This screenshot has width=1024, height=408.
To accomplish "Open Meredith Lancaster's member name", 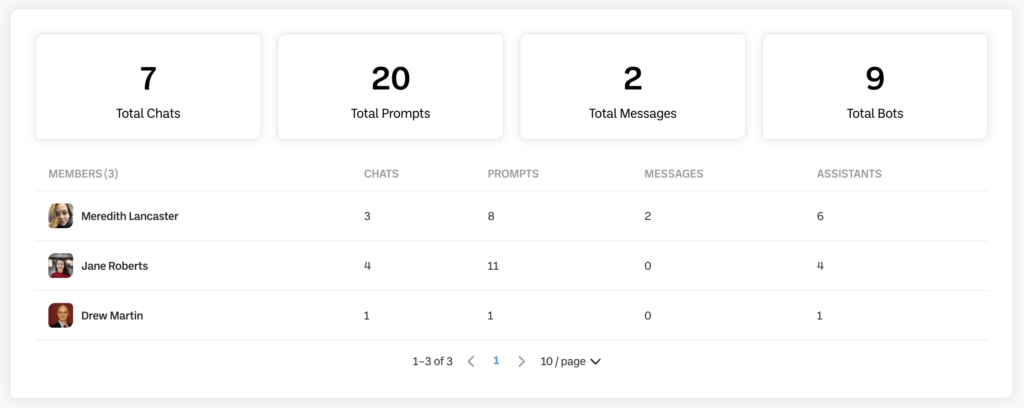I will click(x=129, y=216).
